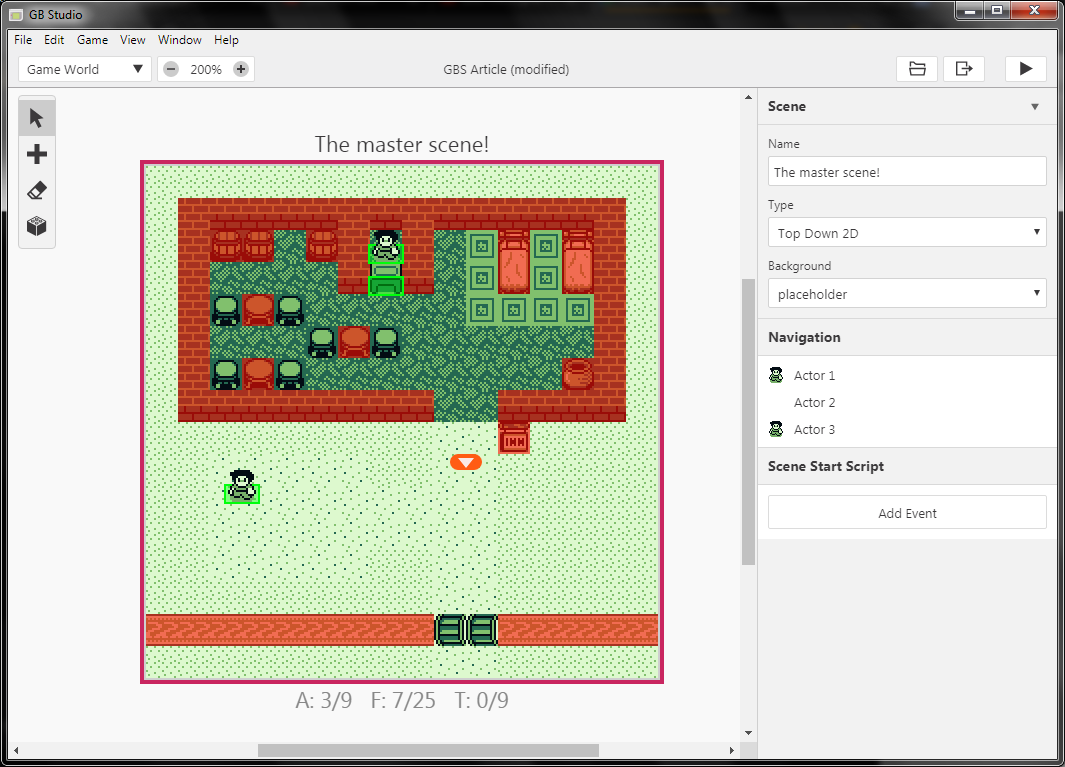This screenshot has width=1065, height=767.
Task: Run the game with play button
Action: 1026,69
